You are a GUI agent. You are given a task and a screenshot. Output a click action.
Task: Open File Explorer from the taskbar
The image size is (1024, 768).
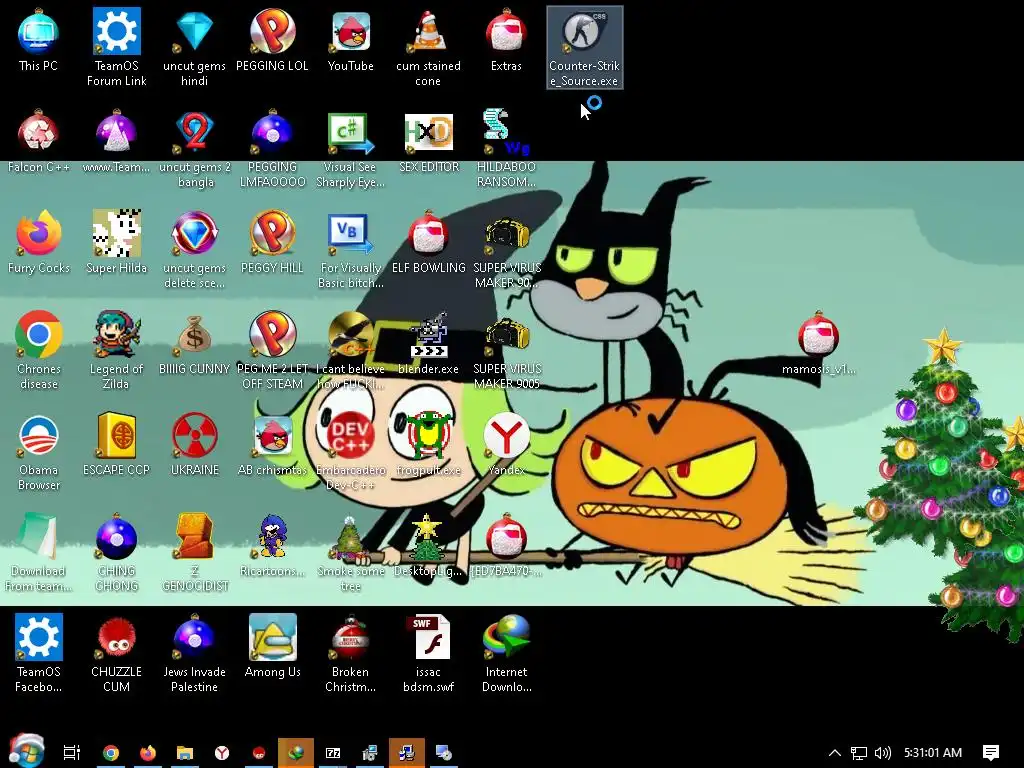coord(185,753)
